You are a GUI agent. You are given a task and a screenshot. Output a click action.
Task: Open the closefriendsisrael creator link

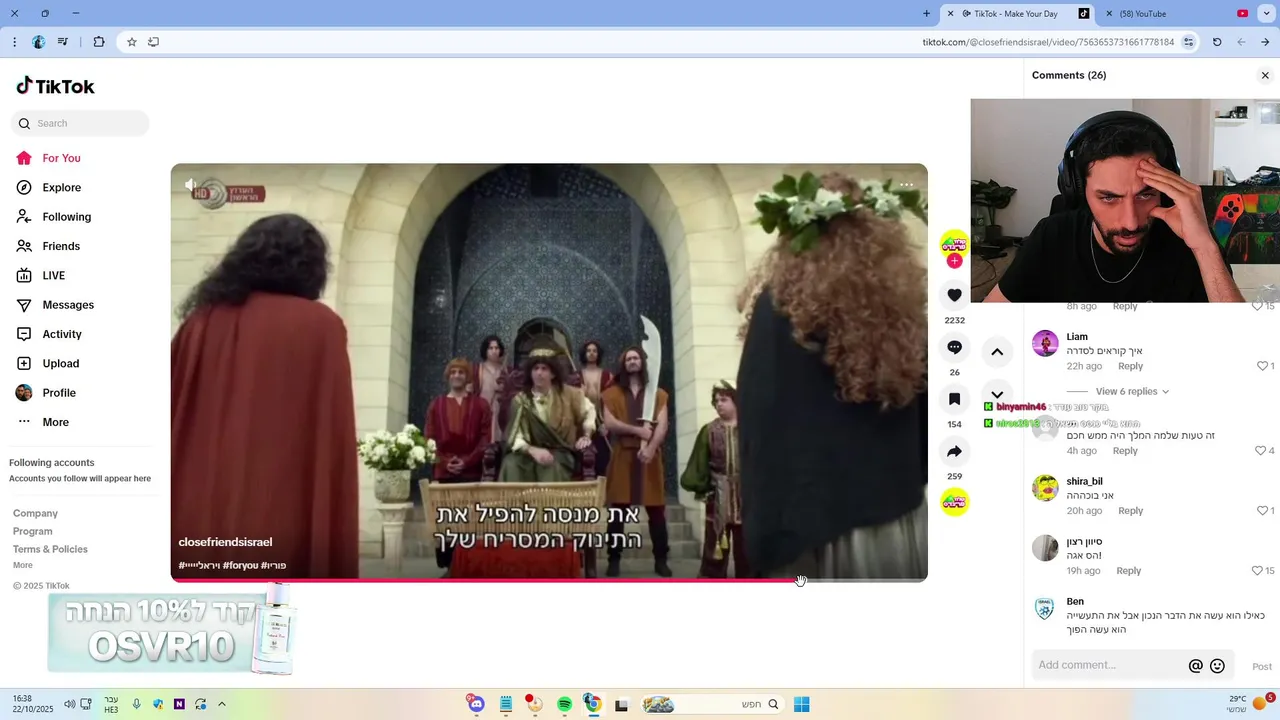coord(225,542)
